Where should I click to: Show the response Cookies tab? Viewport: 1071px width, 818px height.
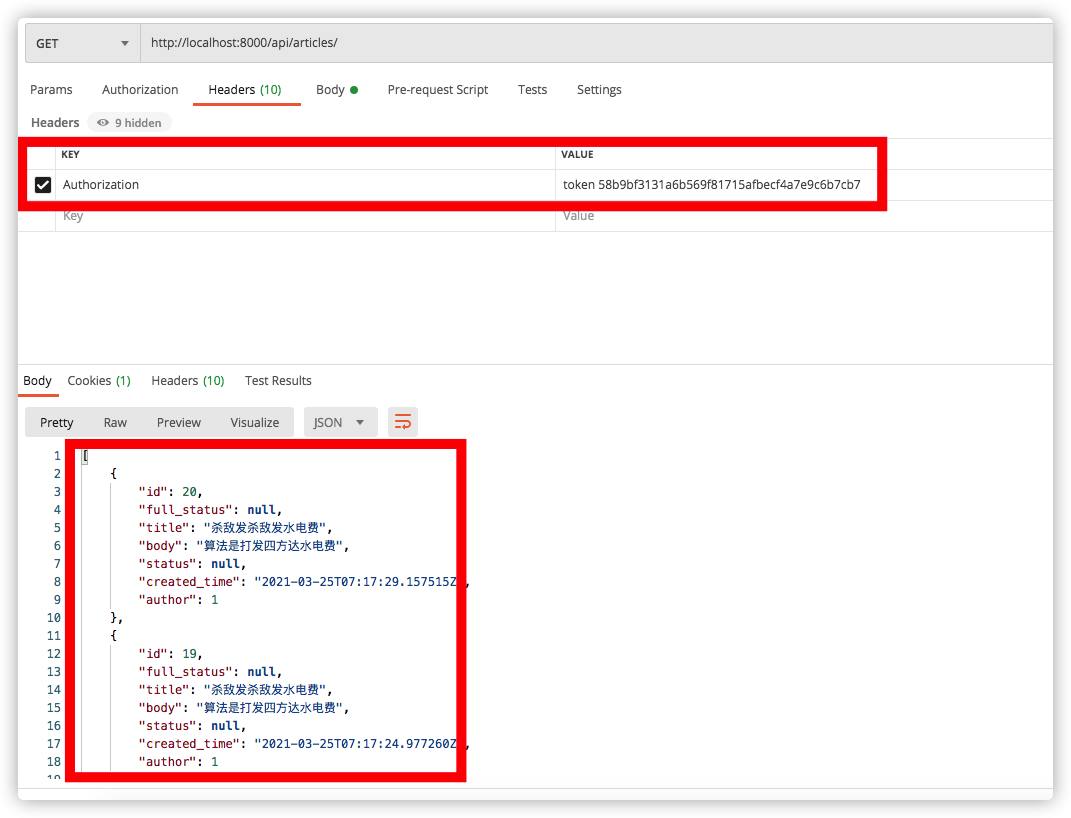98,381
